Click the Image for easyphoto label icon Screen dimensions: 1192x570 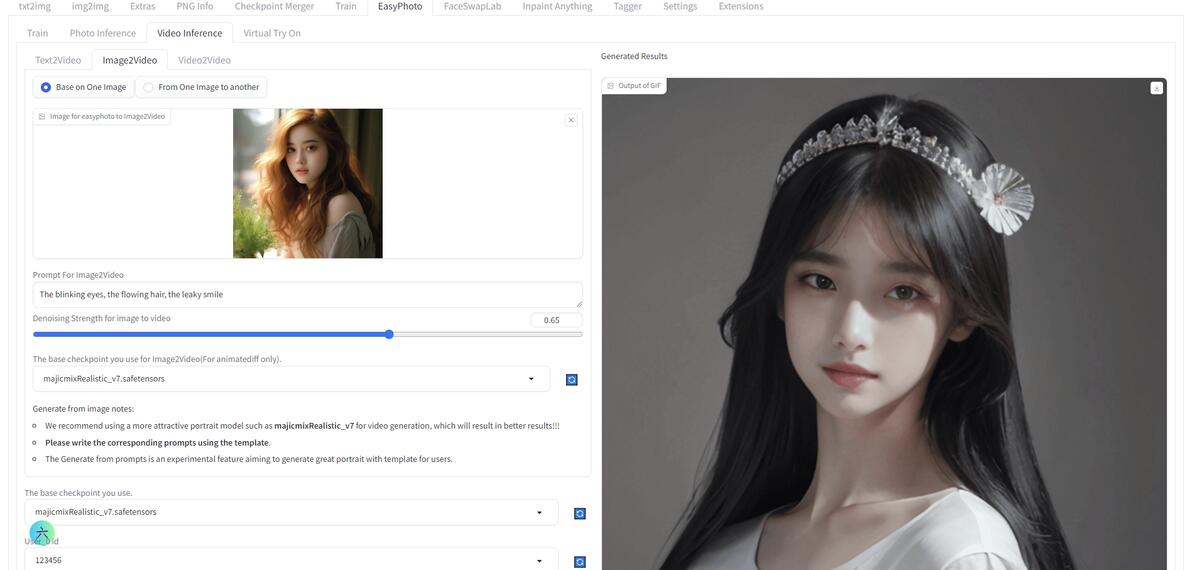coord(42,117)
